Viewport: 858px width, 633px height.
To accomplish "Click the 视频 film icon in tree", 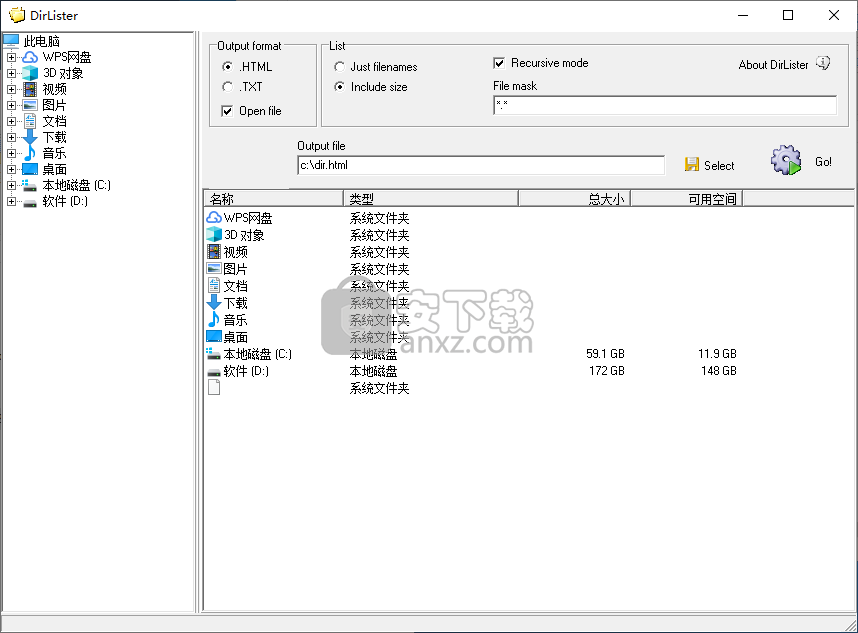I will [x=30, y=89].
